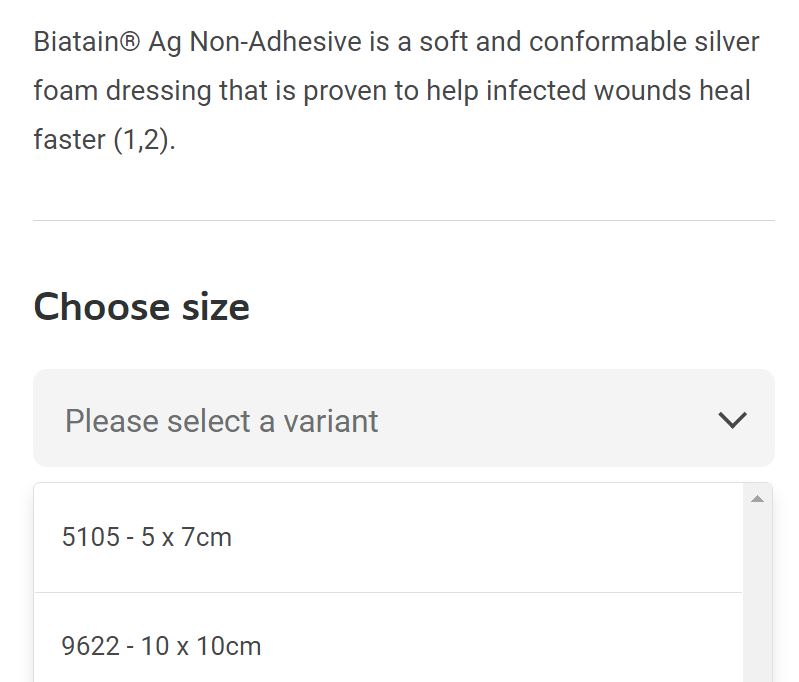Click the scrollbar up arrow in options list
This screenshot has height=682, width=799.
point(757,498)
